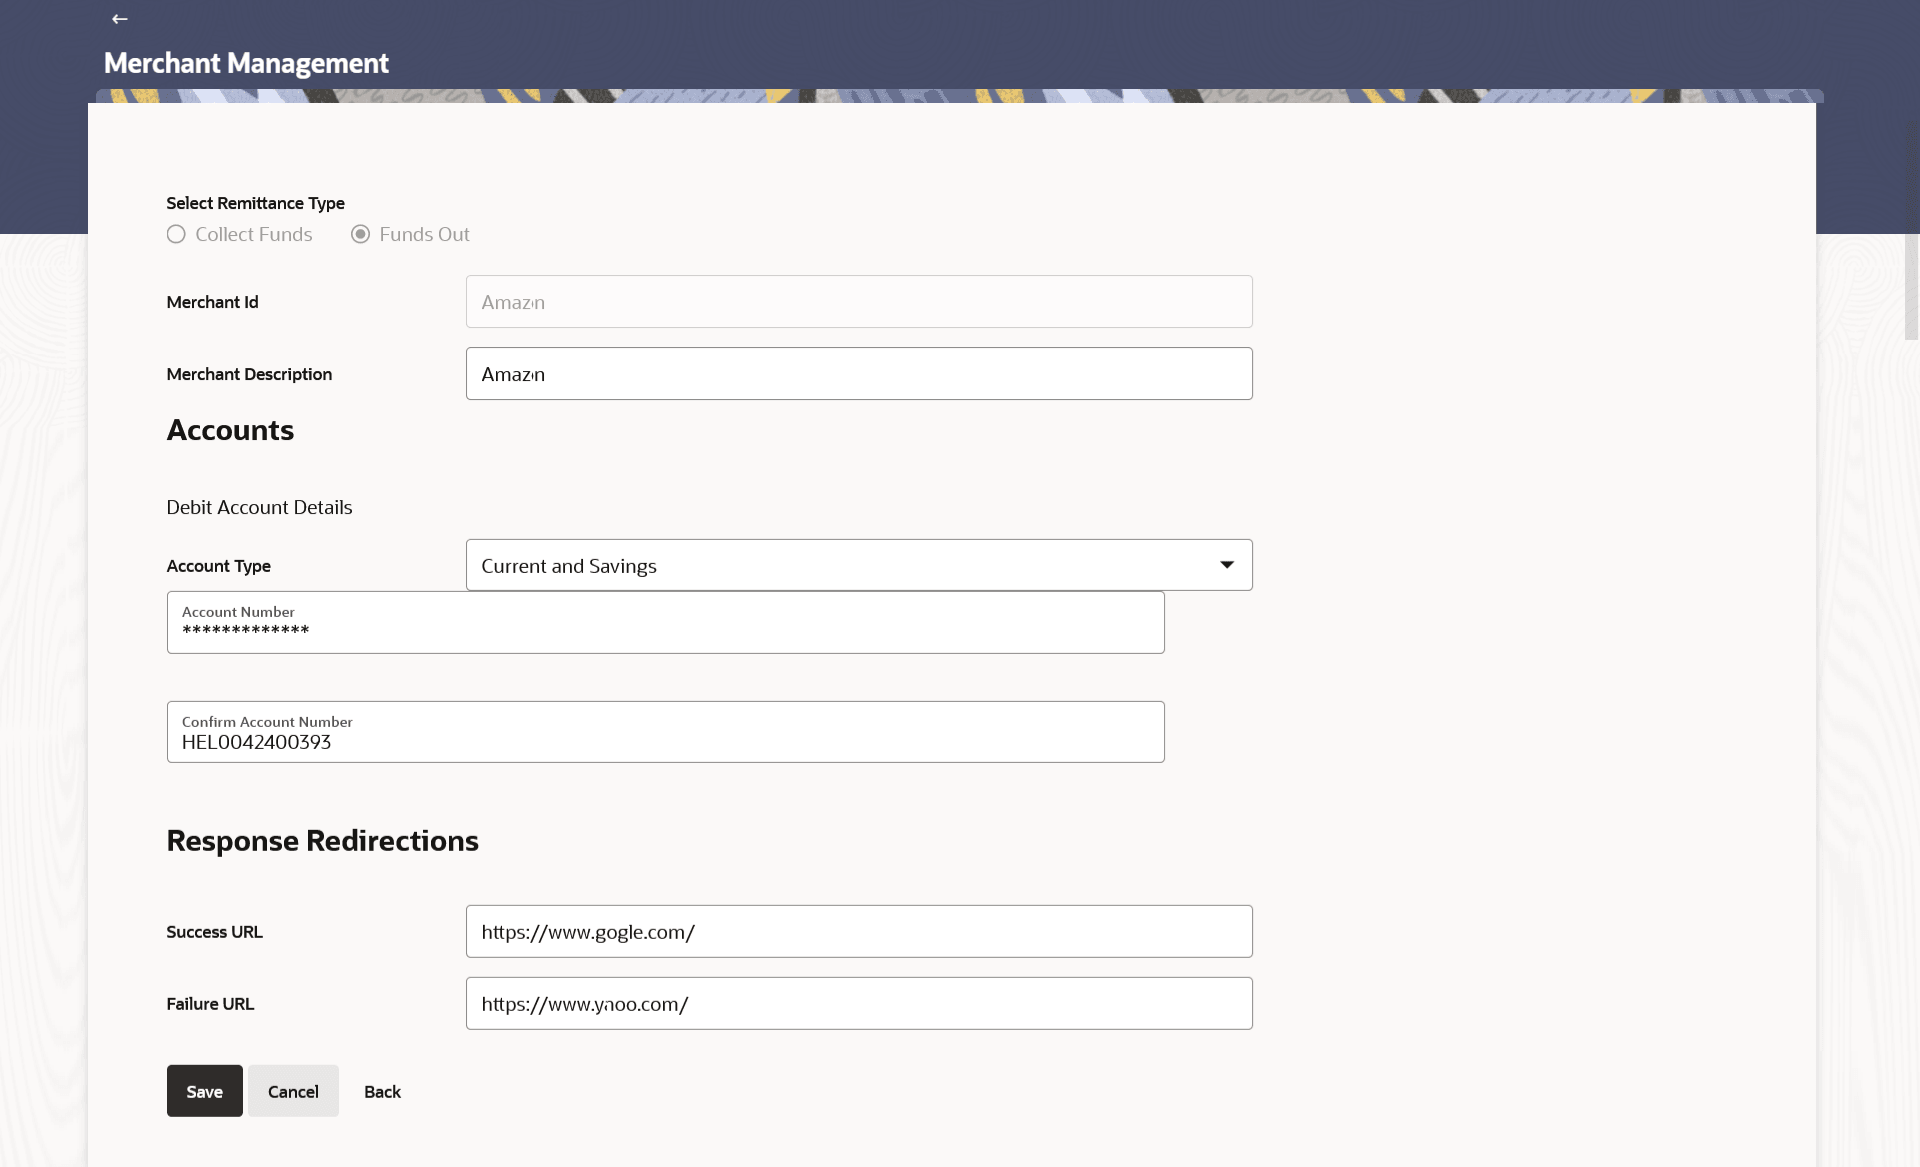This screenshot has height=1167, width=1920.
Task: Click the Collect Funds label text
Action: pos(254,234)
